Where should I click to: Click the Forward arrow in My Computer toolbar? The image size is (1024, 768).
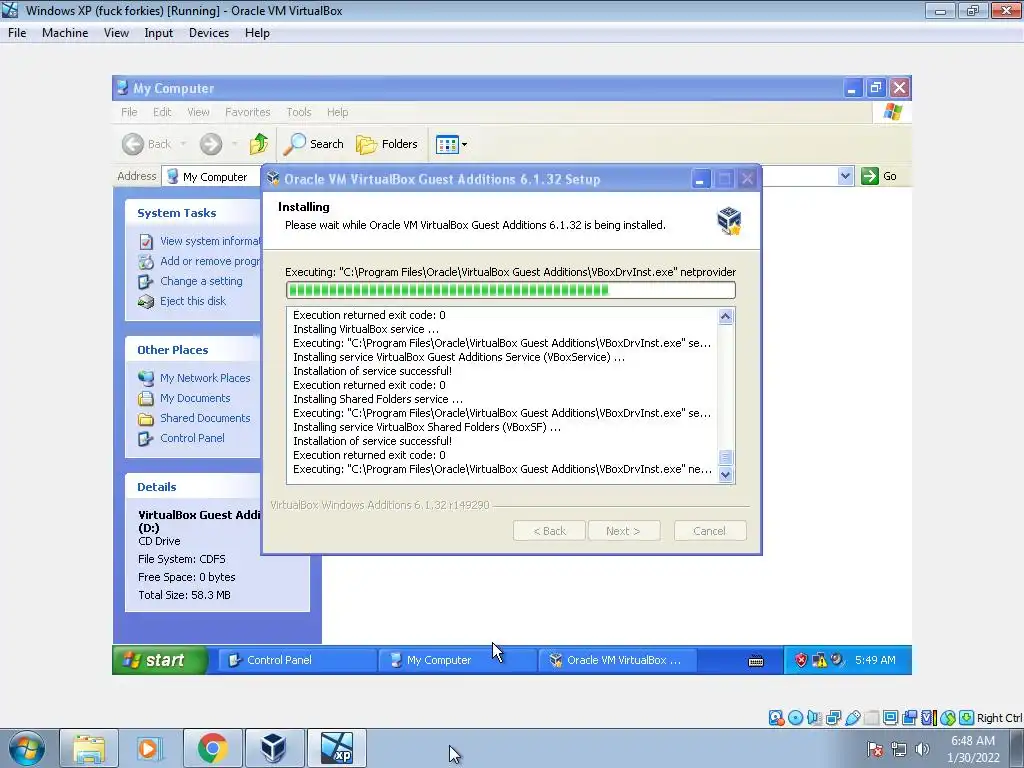pyautogui.click(x=211, y=144)
